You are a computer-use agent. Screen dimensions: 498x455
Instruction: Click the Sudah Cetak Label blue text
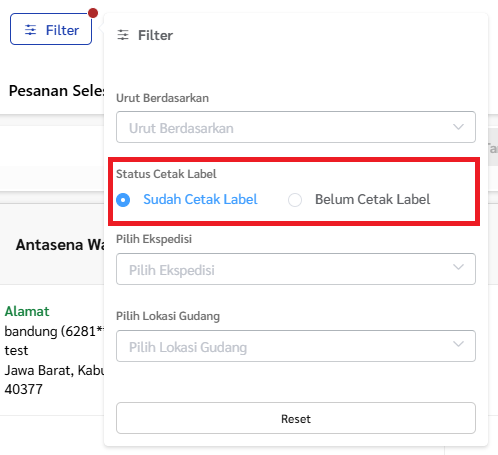(x=200, y=199)
